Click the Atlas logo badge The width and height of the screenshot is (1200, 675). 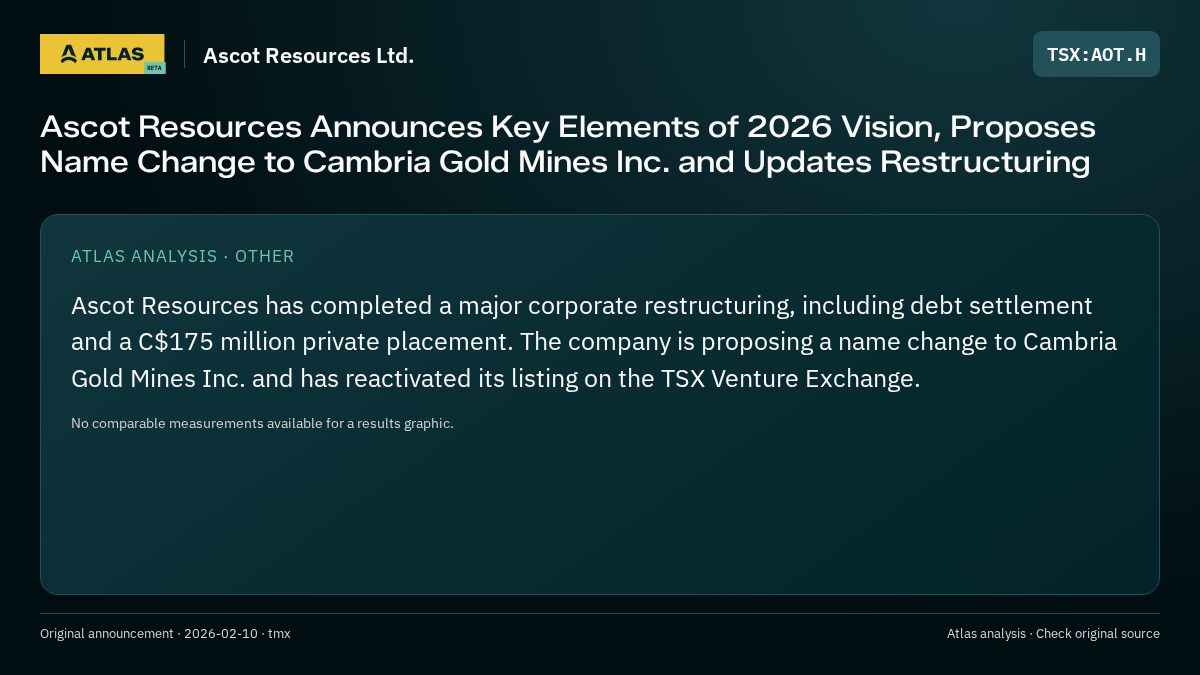pyautogui.click(x=102, y=54)
